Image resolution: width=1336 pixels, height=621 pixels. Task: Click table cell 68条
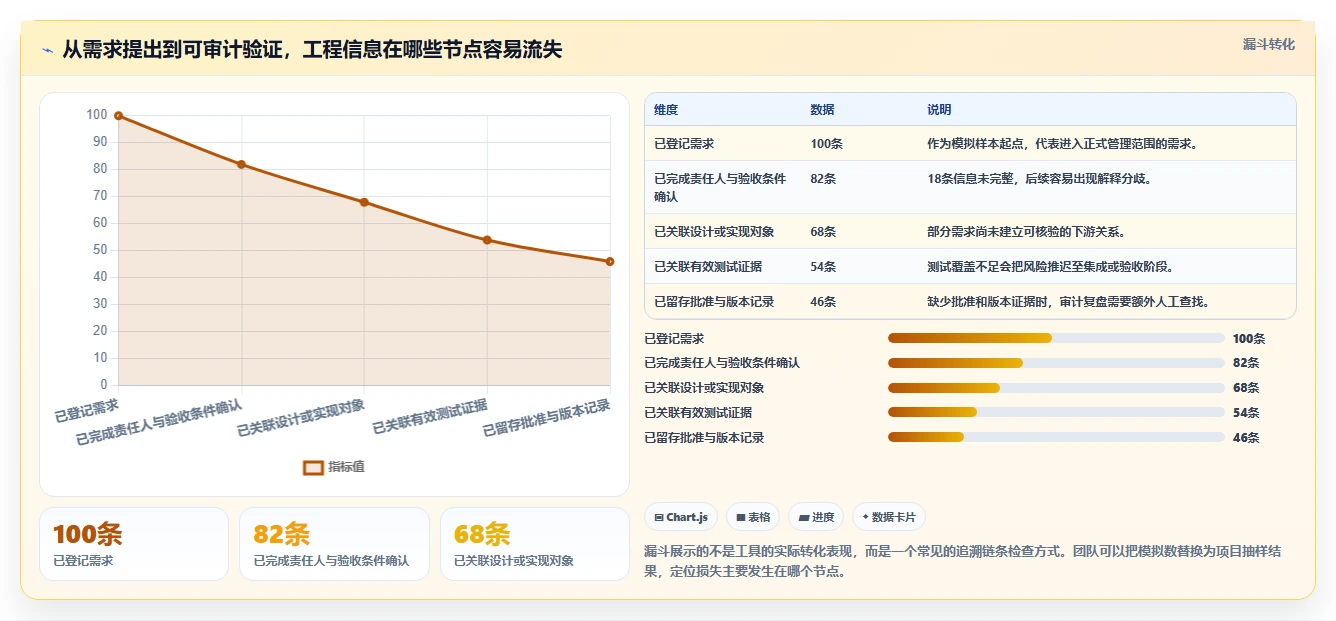[x=823, y=232]
